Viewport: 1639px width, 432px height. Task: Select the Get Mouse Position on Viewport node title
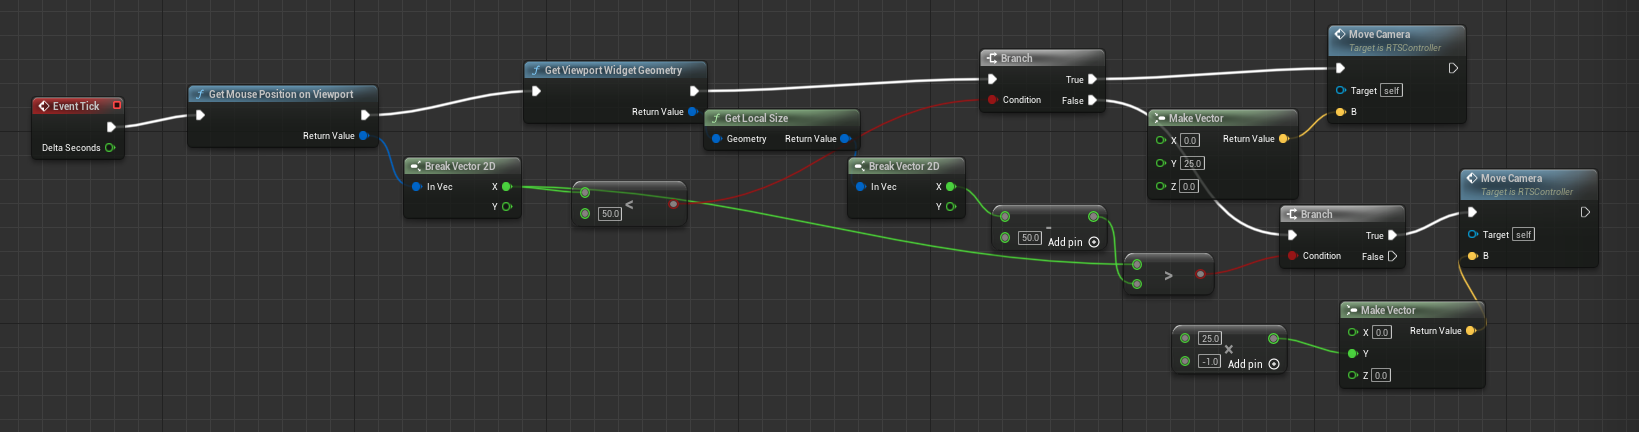click(x=281, y=94)
